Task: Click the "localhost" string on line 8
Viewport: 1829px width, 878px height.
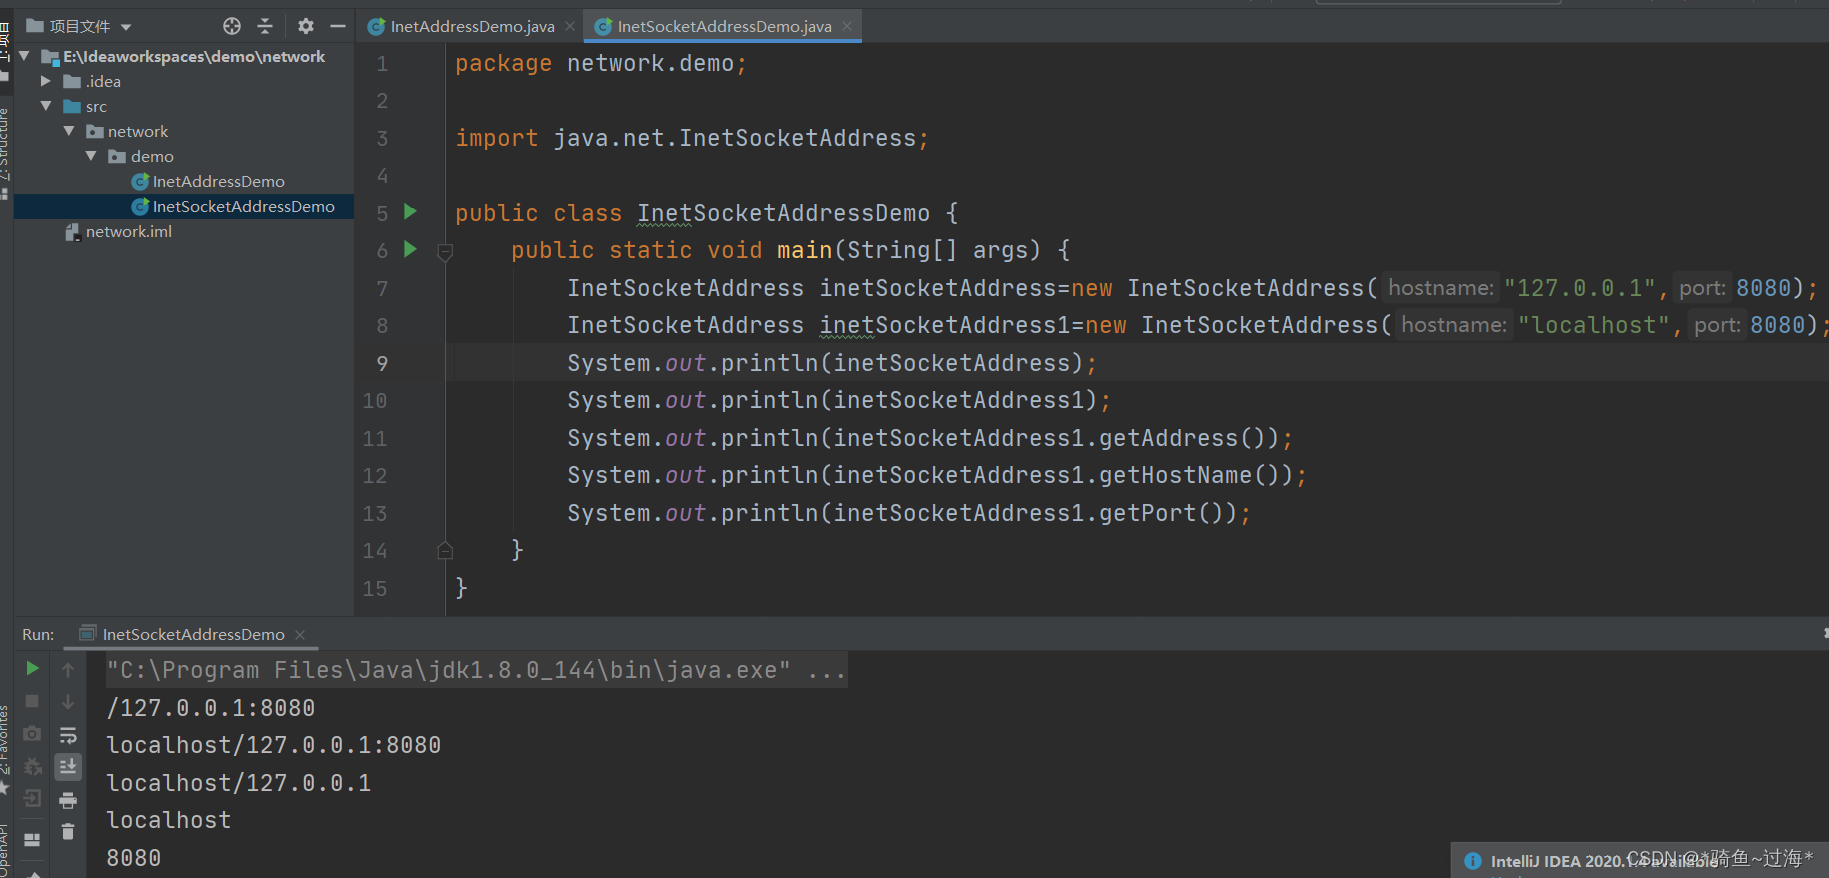Action: pos(1594,325)
